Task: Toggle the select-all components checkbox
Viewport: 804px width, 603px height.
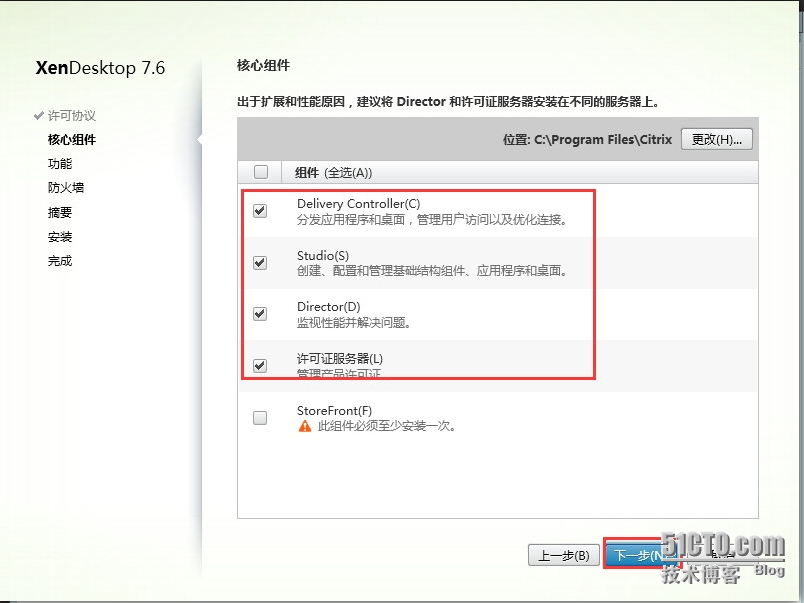Action: tap(261, 172)
